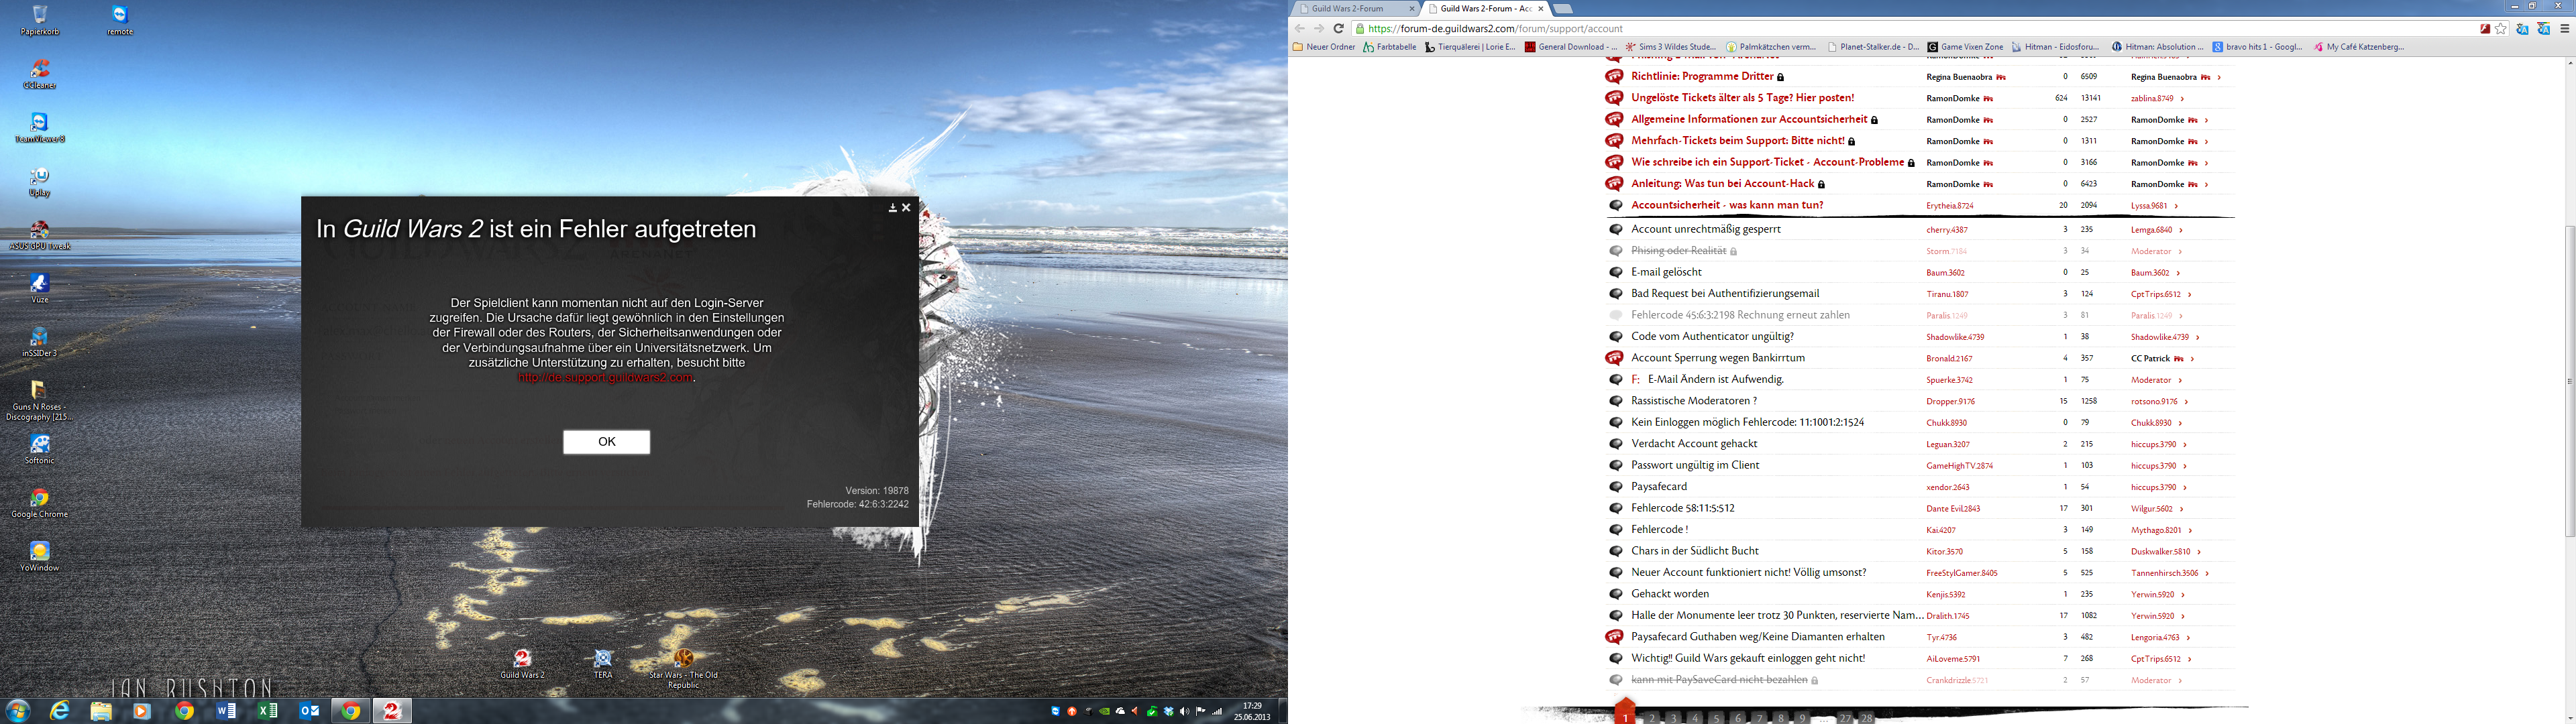
Task: Reload the page in Chrome
Action: point(1338,28)
